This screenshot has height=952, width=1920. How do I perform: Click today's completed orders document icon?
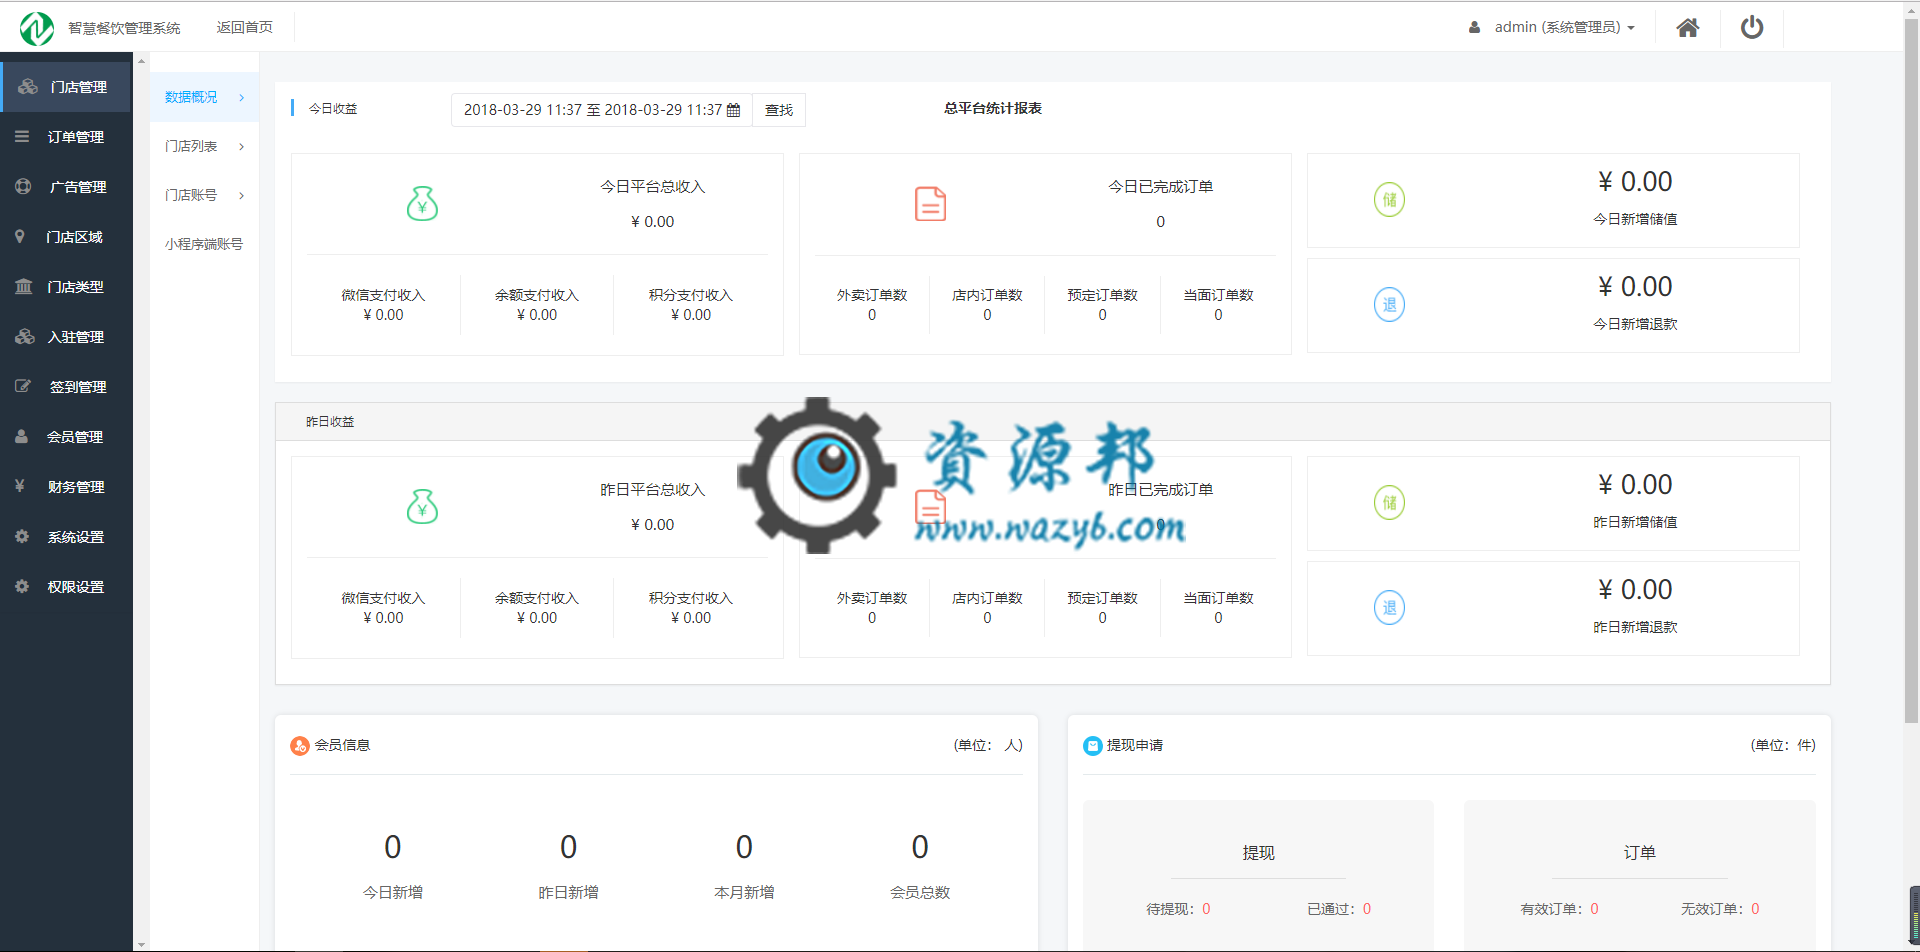coord(930,204)
